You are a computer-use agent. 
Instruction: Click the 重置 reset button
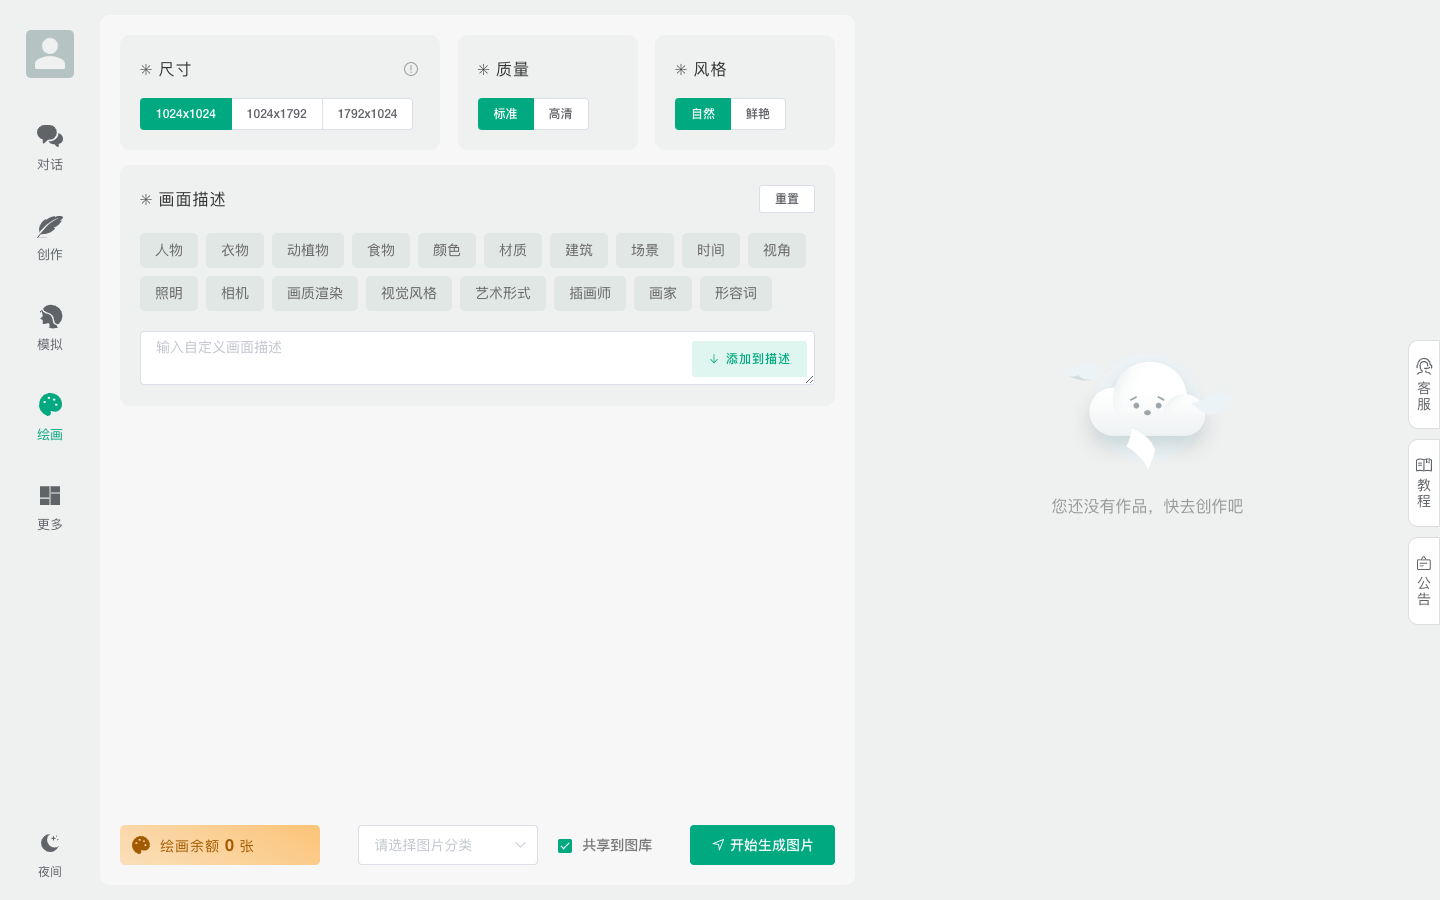[x=786, y=199]
